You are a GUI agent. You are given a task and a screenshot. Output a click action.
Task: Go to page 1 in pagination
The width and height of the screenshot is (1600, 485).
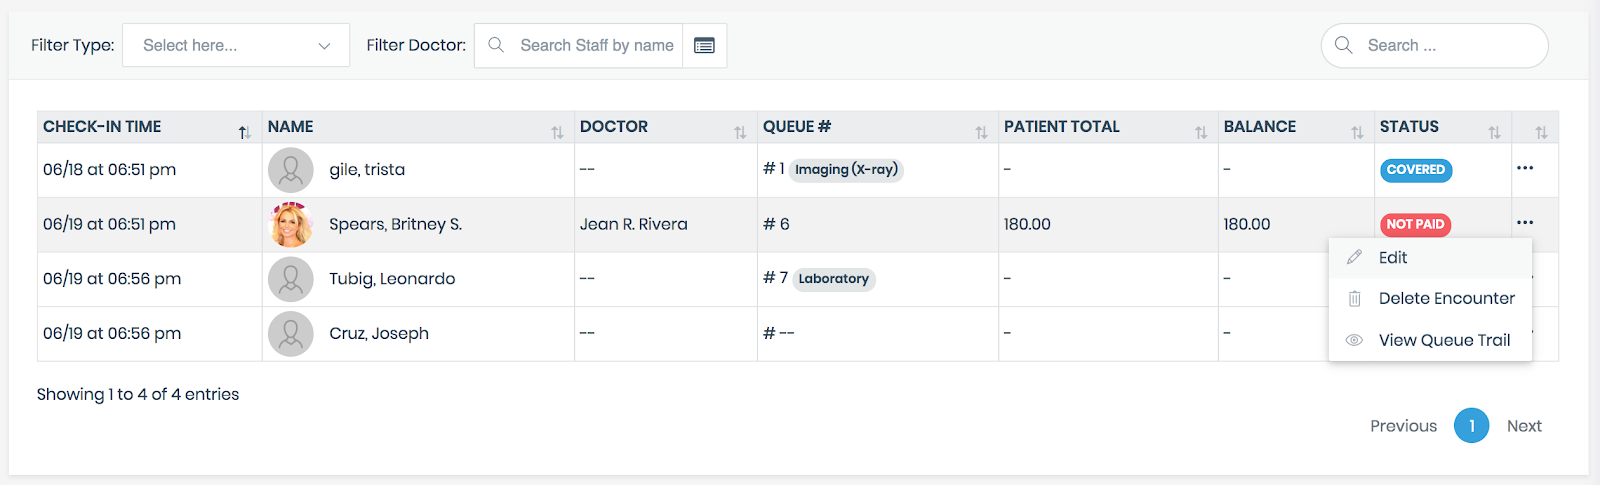click(1471, 426)
